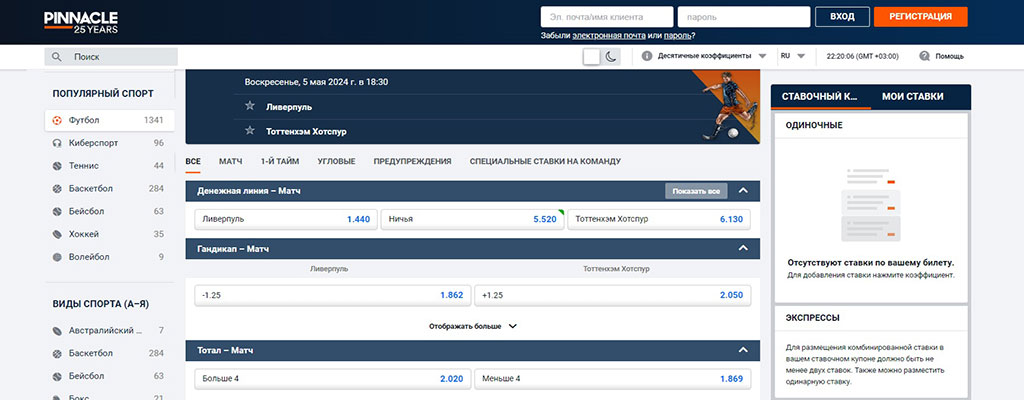This screenshot has height=400, width=1024.
Task: Bet on Ливерпуль at 1.440
Action: pos(286,219)
